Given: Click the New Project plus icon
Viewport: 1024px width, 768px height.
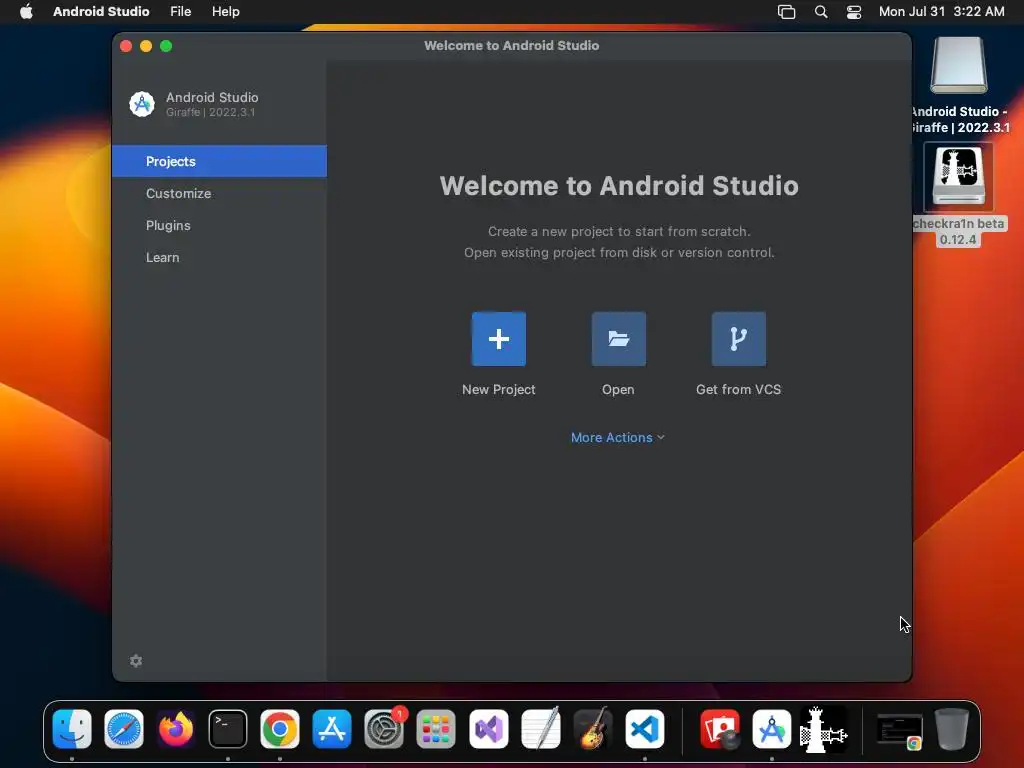Looking at the screenshot, I should tap(498, 339).
